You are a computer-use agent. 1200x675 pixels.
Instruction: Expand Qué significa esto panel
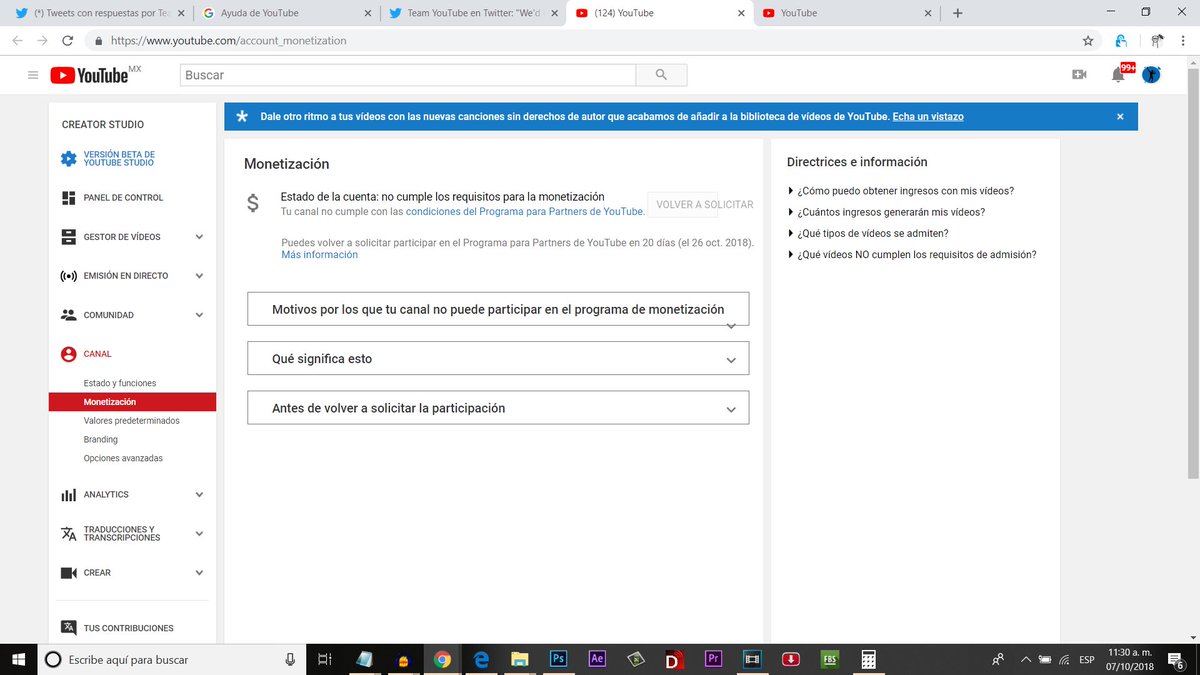[x=498, y=359]
